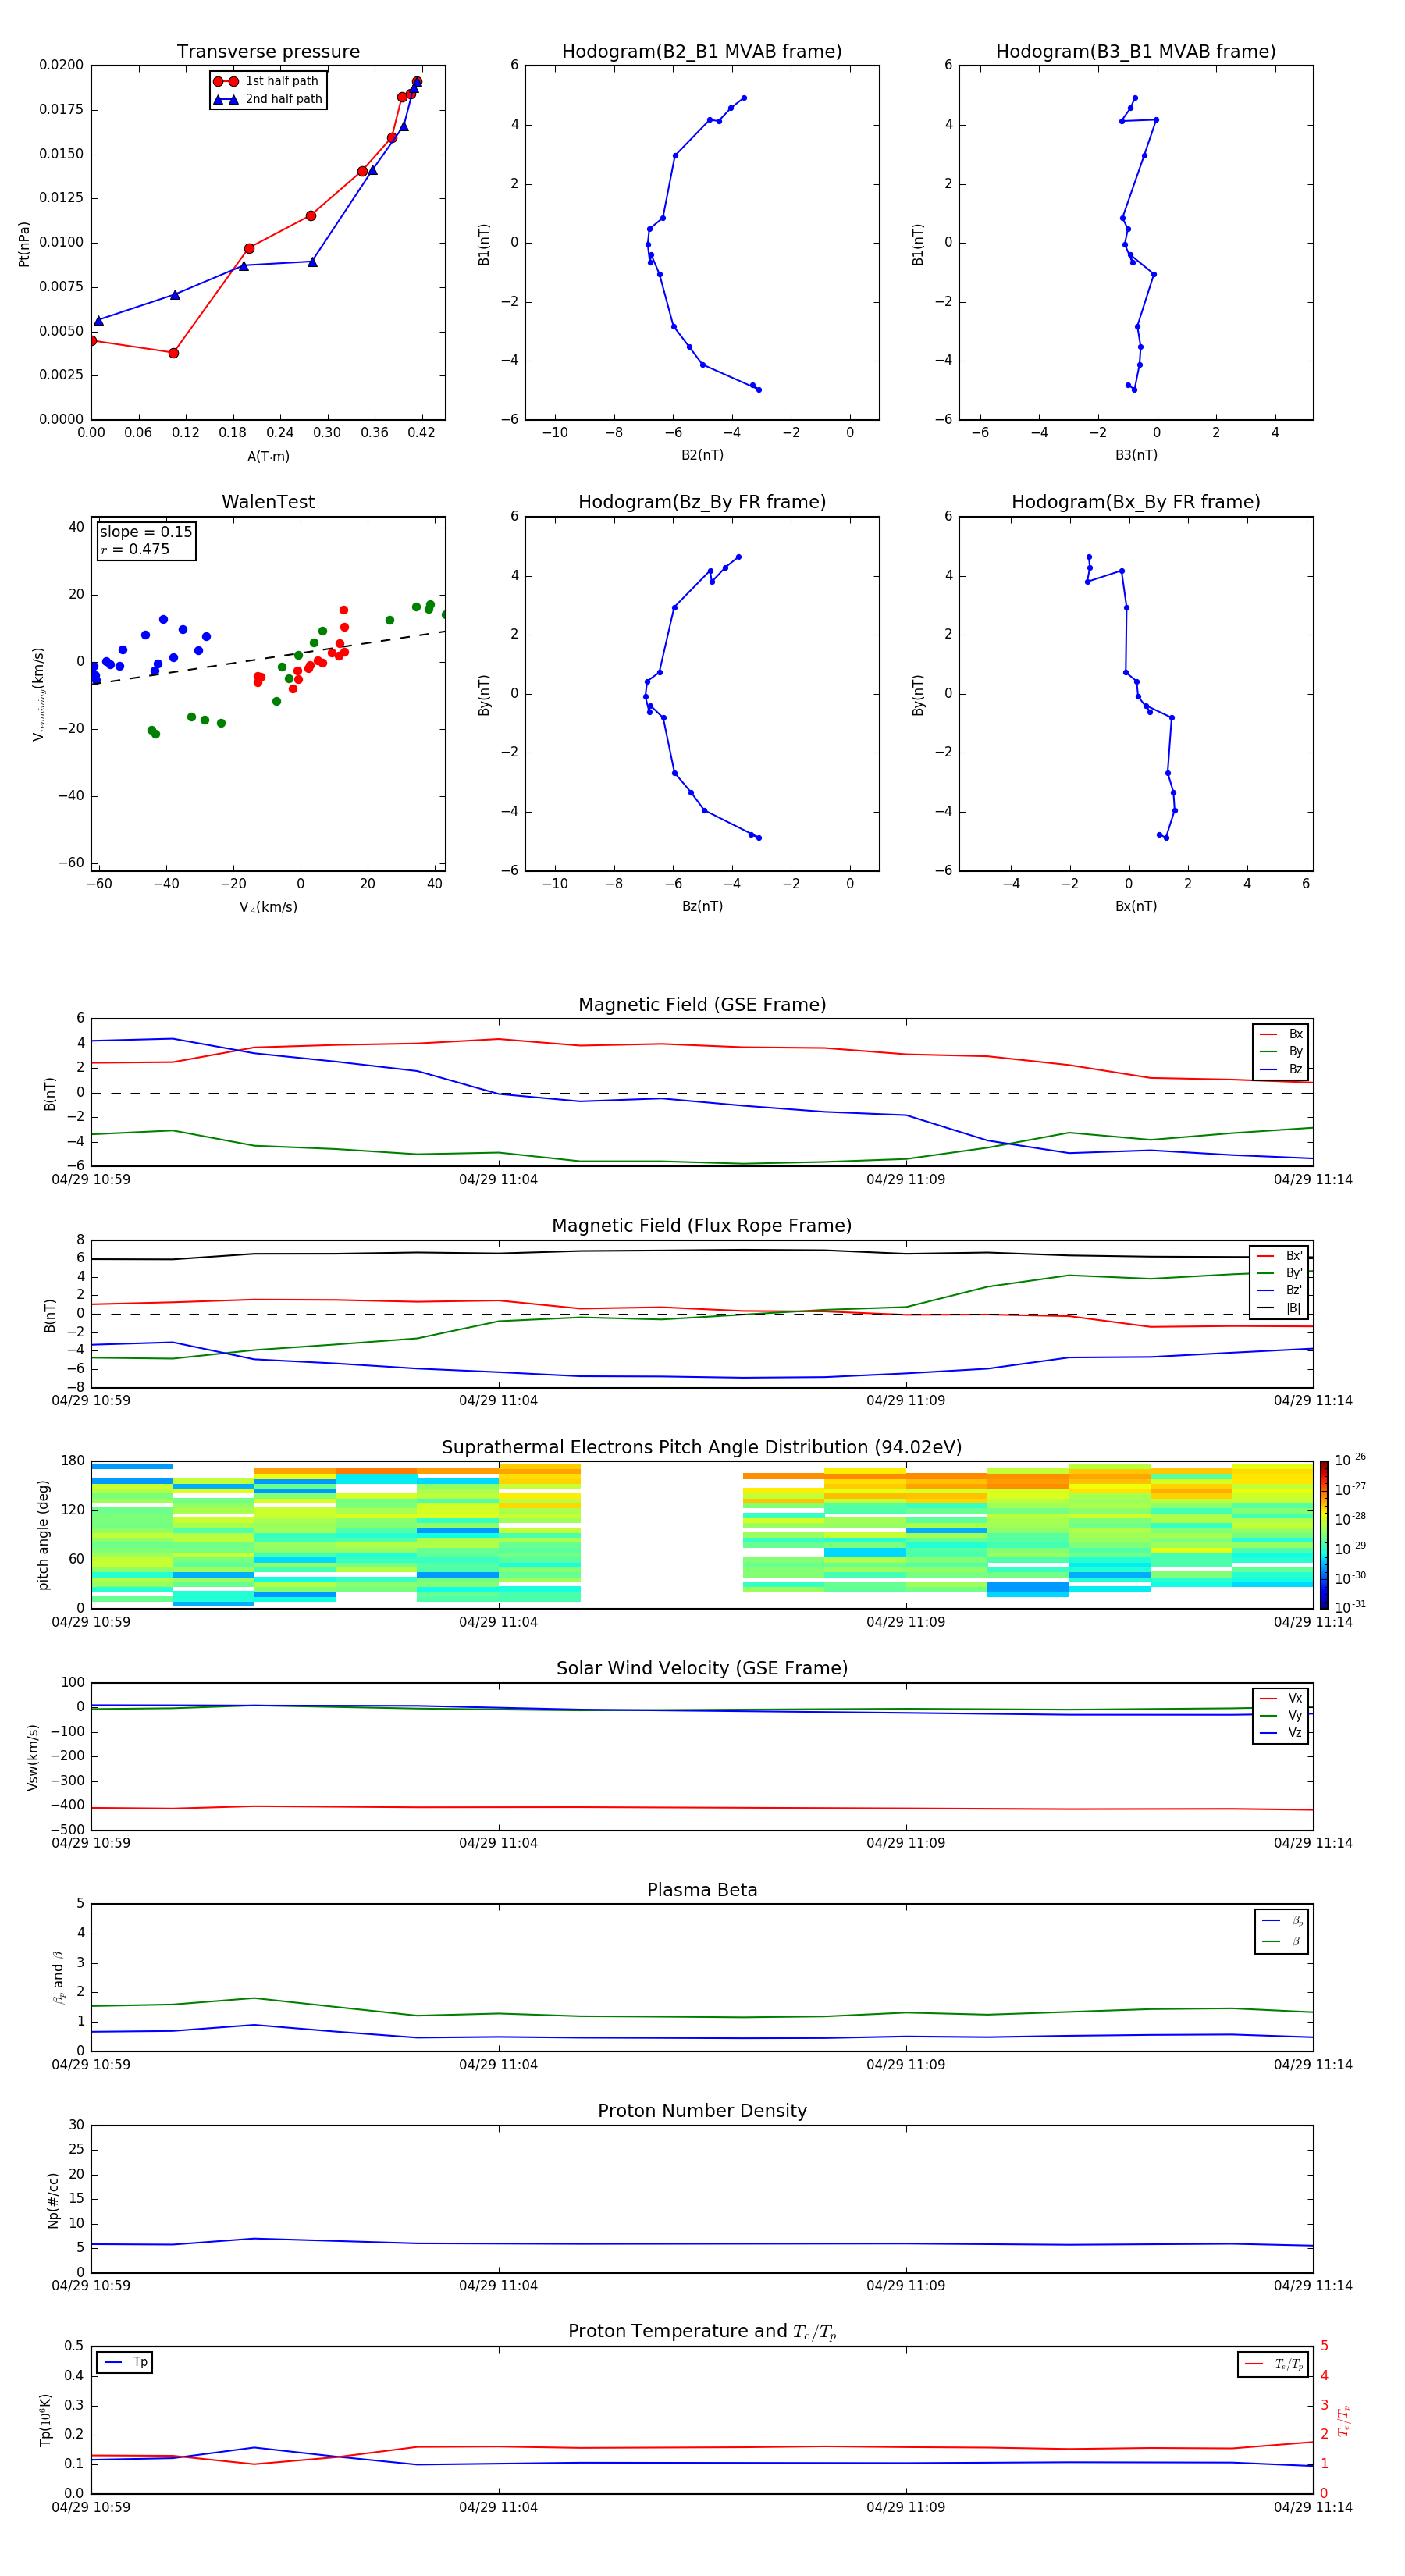The height and width of the screenshot is (2576, 1405).
Task: Select the '2nd half path' legend entry
Action: click(x=267, y=99)
